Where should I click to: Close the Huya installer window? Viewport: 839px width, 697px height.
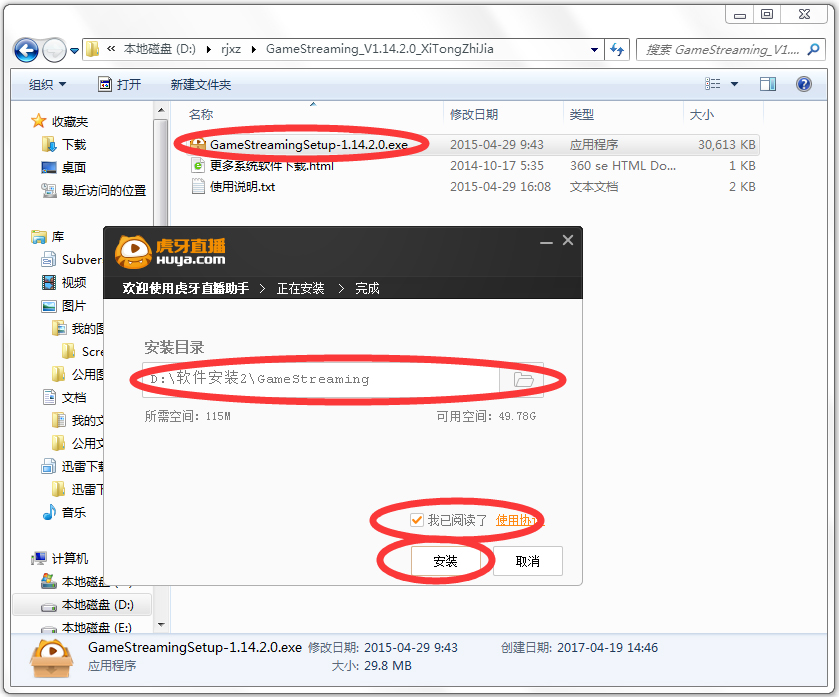pyautogui.click(x=568, y=241)
